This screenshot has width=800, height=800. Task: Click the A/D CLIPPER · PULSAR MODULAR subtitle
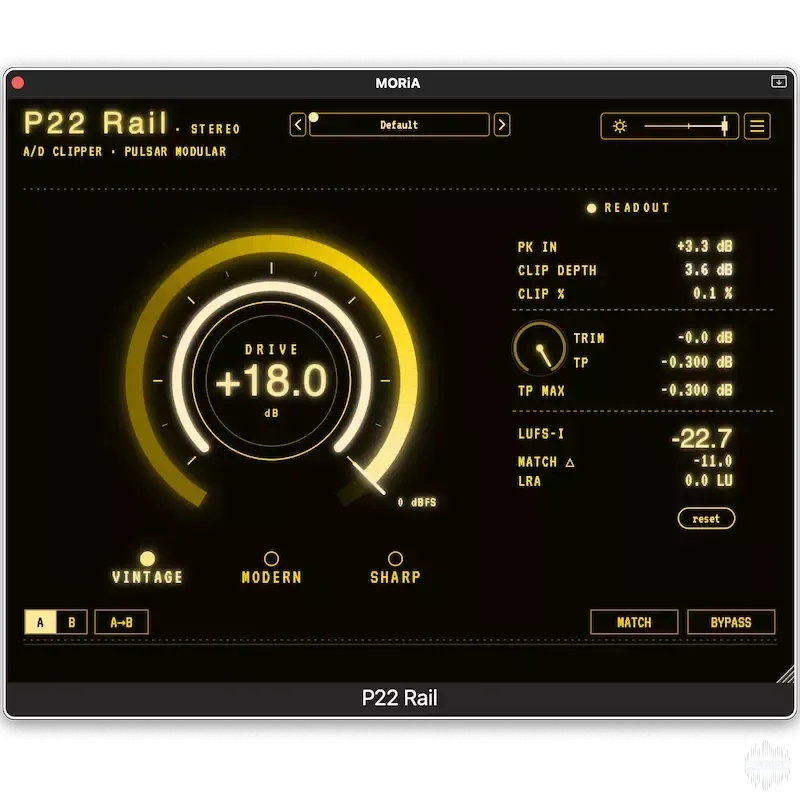tap(125, 152)
